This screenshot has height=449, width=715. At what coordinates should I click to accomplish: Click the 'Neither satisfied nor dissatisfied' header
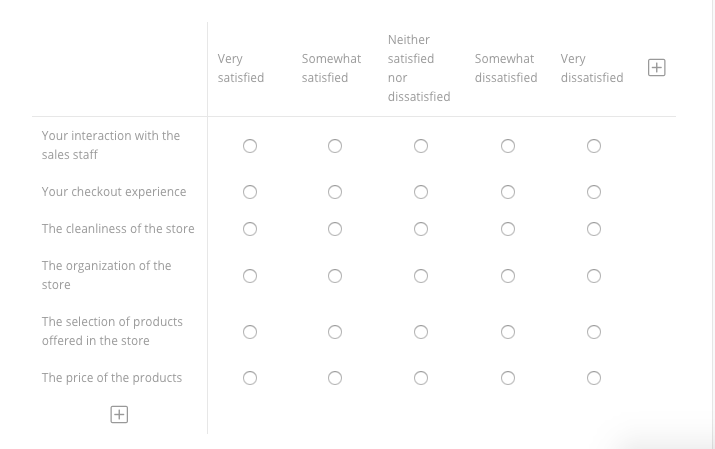(418, 68)
